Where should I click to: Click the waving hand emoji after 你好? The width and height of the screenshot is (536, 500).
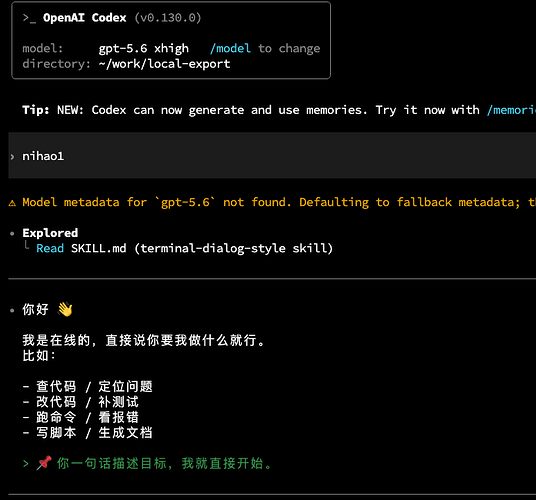pos(65,310)
